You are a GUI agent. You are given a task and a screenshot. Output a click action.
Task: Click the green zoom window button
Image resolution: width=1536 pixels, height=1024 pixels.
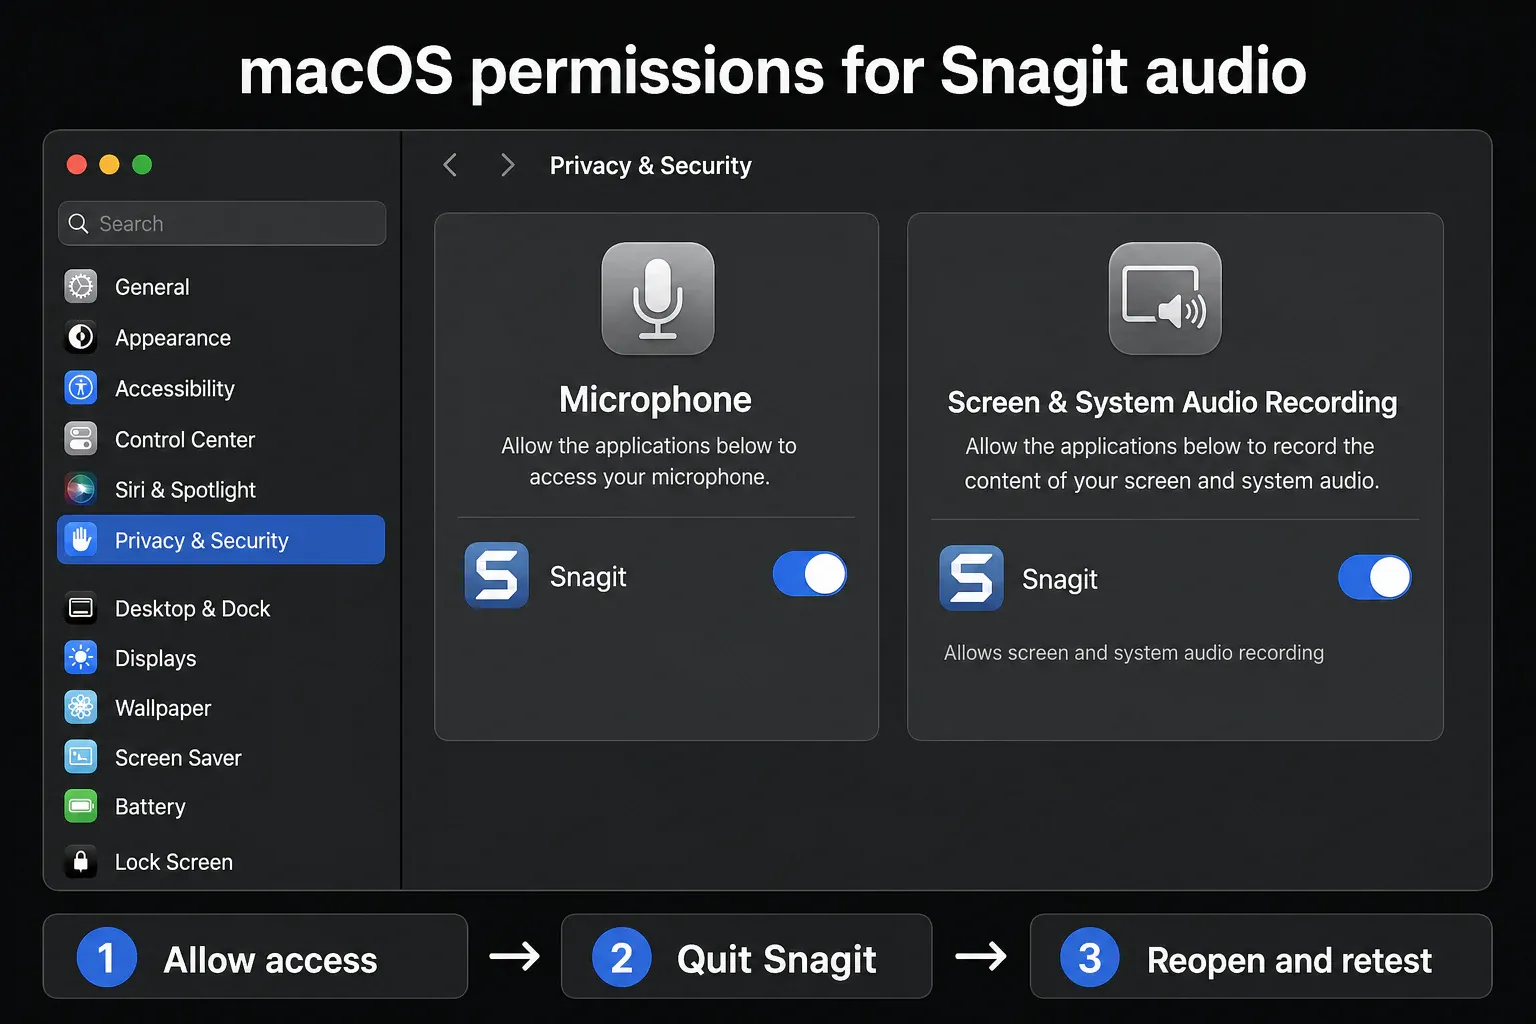click(142, 164)
